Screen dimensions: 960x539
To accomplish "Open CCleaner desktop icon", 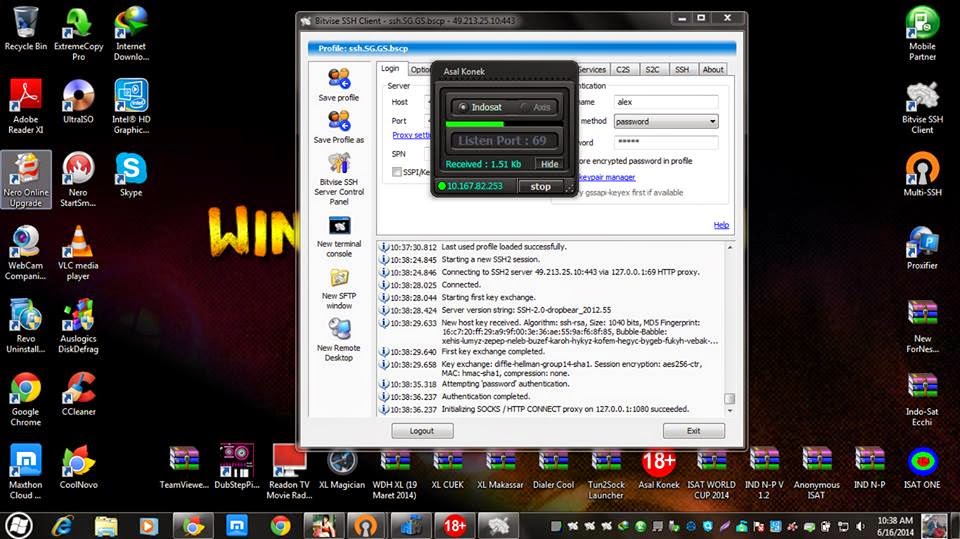I will coord(78,394).
